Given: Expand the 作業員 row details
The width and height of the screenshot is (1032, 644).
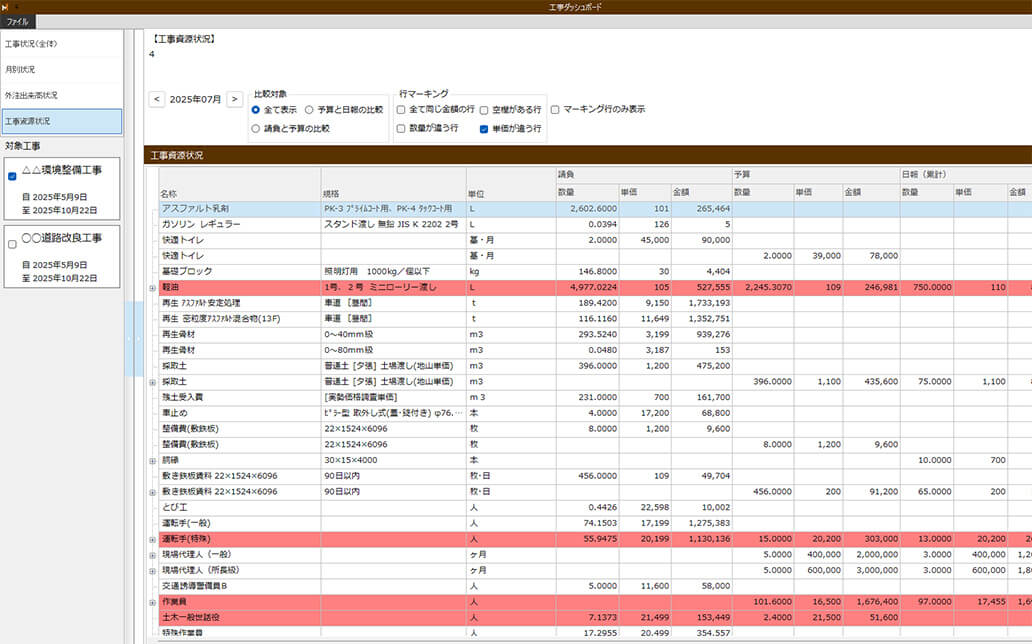Looking at the screenshot, I should coord(150,602).
